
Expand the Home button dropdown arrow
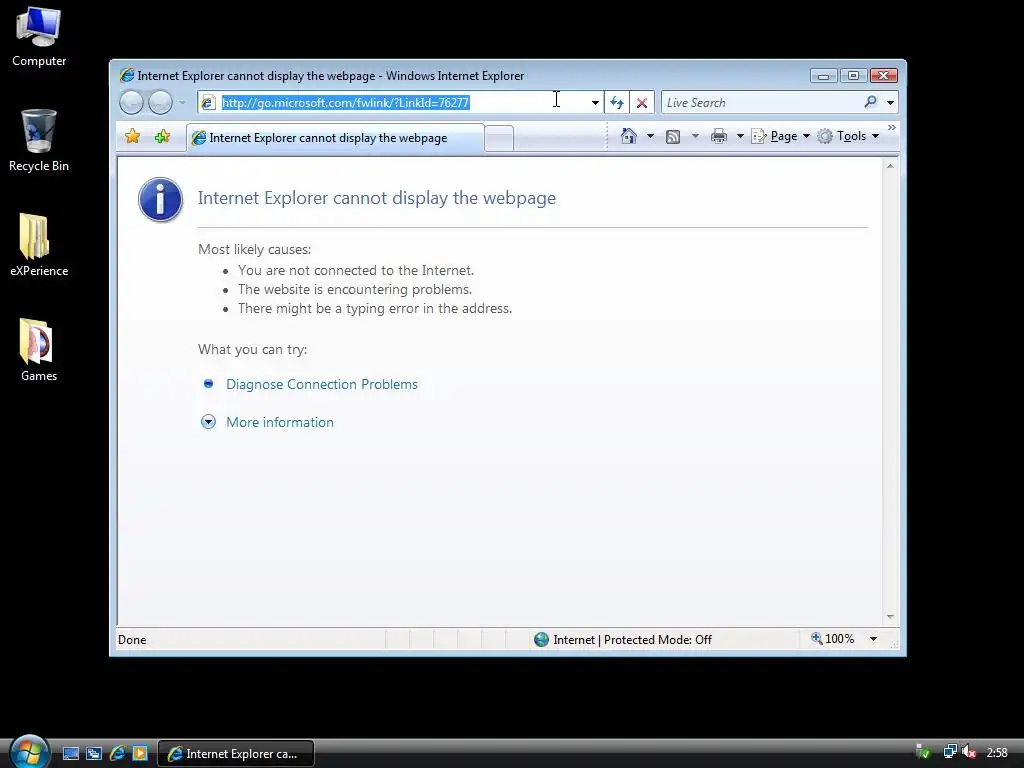pos(650,136)
